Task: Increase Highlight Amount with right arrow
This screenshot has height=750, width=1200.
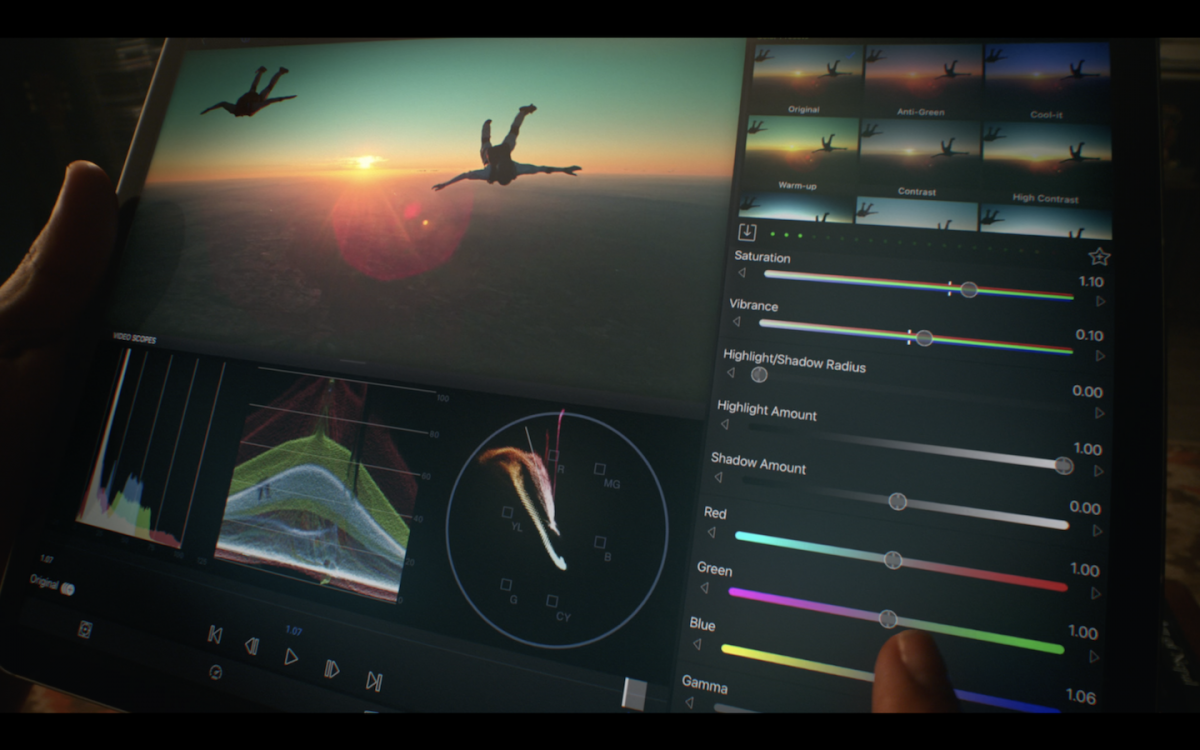Action: [1099, 471]
